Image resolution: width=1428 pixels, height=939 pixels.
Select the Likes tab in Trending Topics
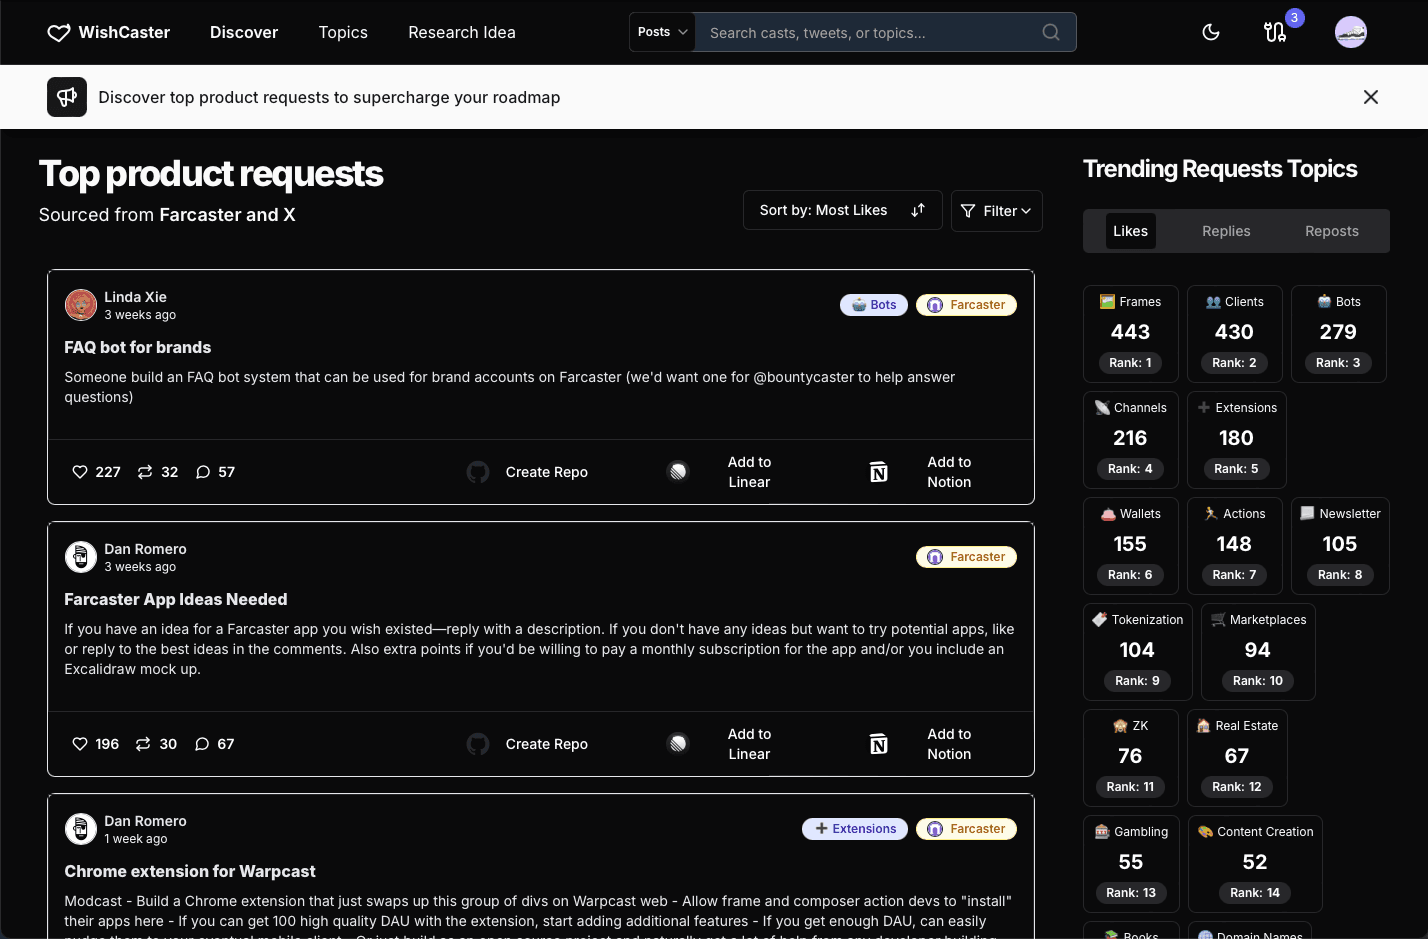point(1130,231)
